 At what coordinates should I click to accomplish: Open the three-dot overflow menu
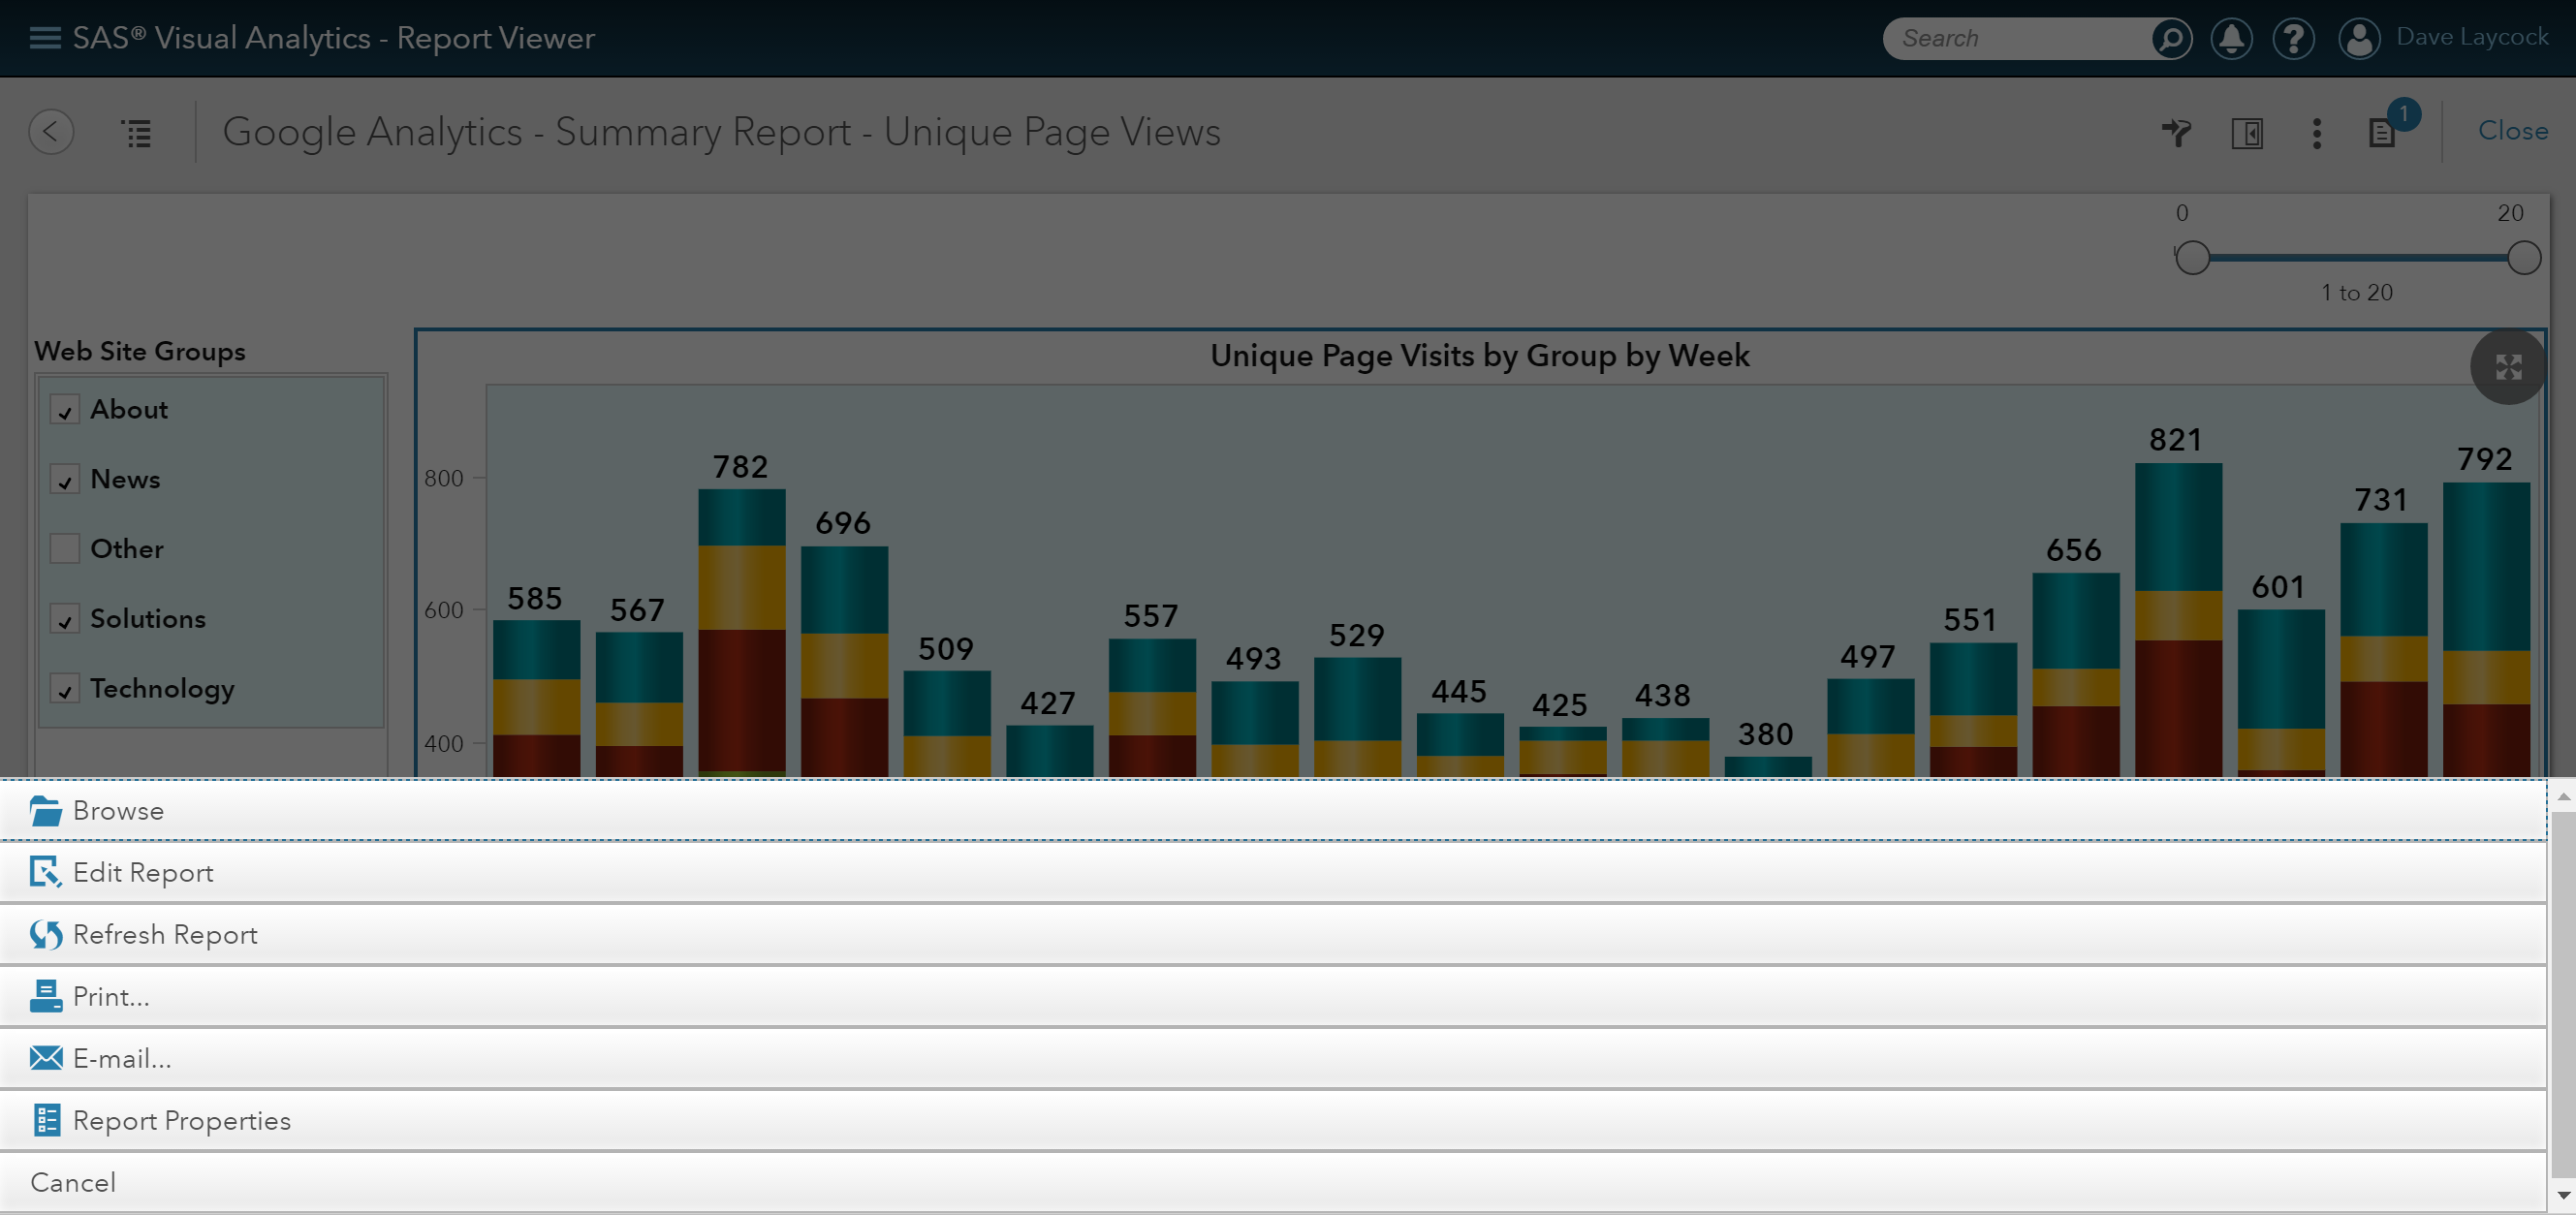[x=2316, y=133]
